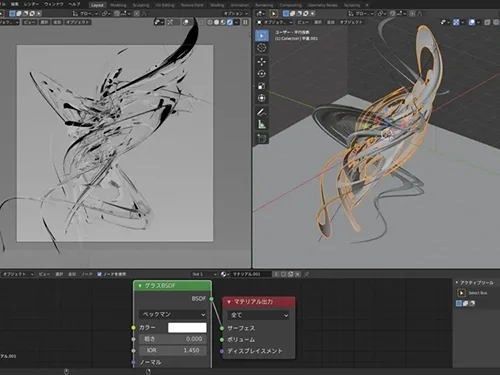Toggle fake user shield icon for material
This screenshot has width=500, height=375.
(283, 274)
